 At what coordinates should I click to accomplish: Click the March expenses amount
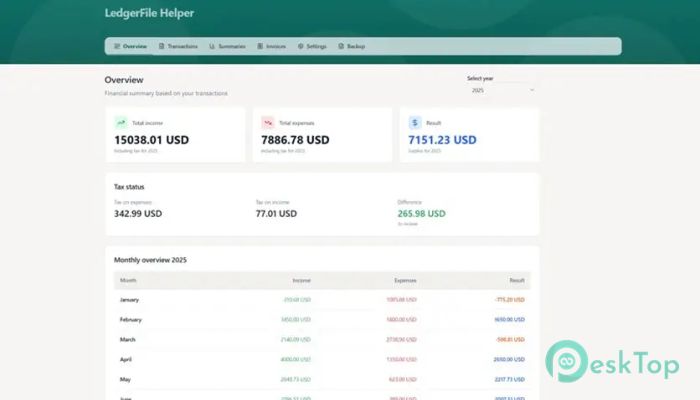[401, 340]
